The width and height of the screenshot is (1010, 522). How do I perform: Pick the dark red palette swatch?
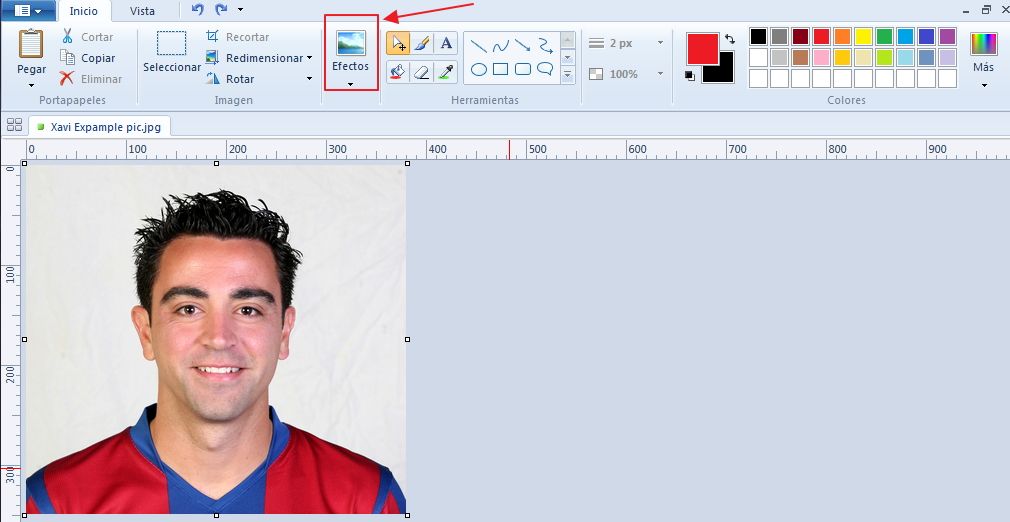800,36
